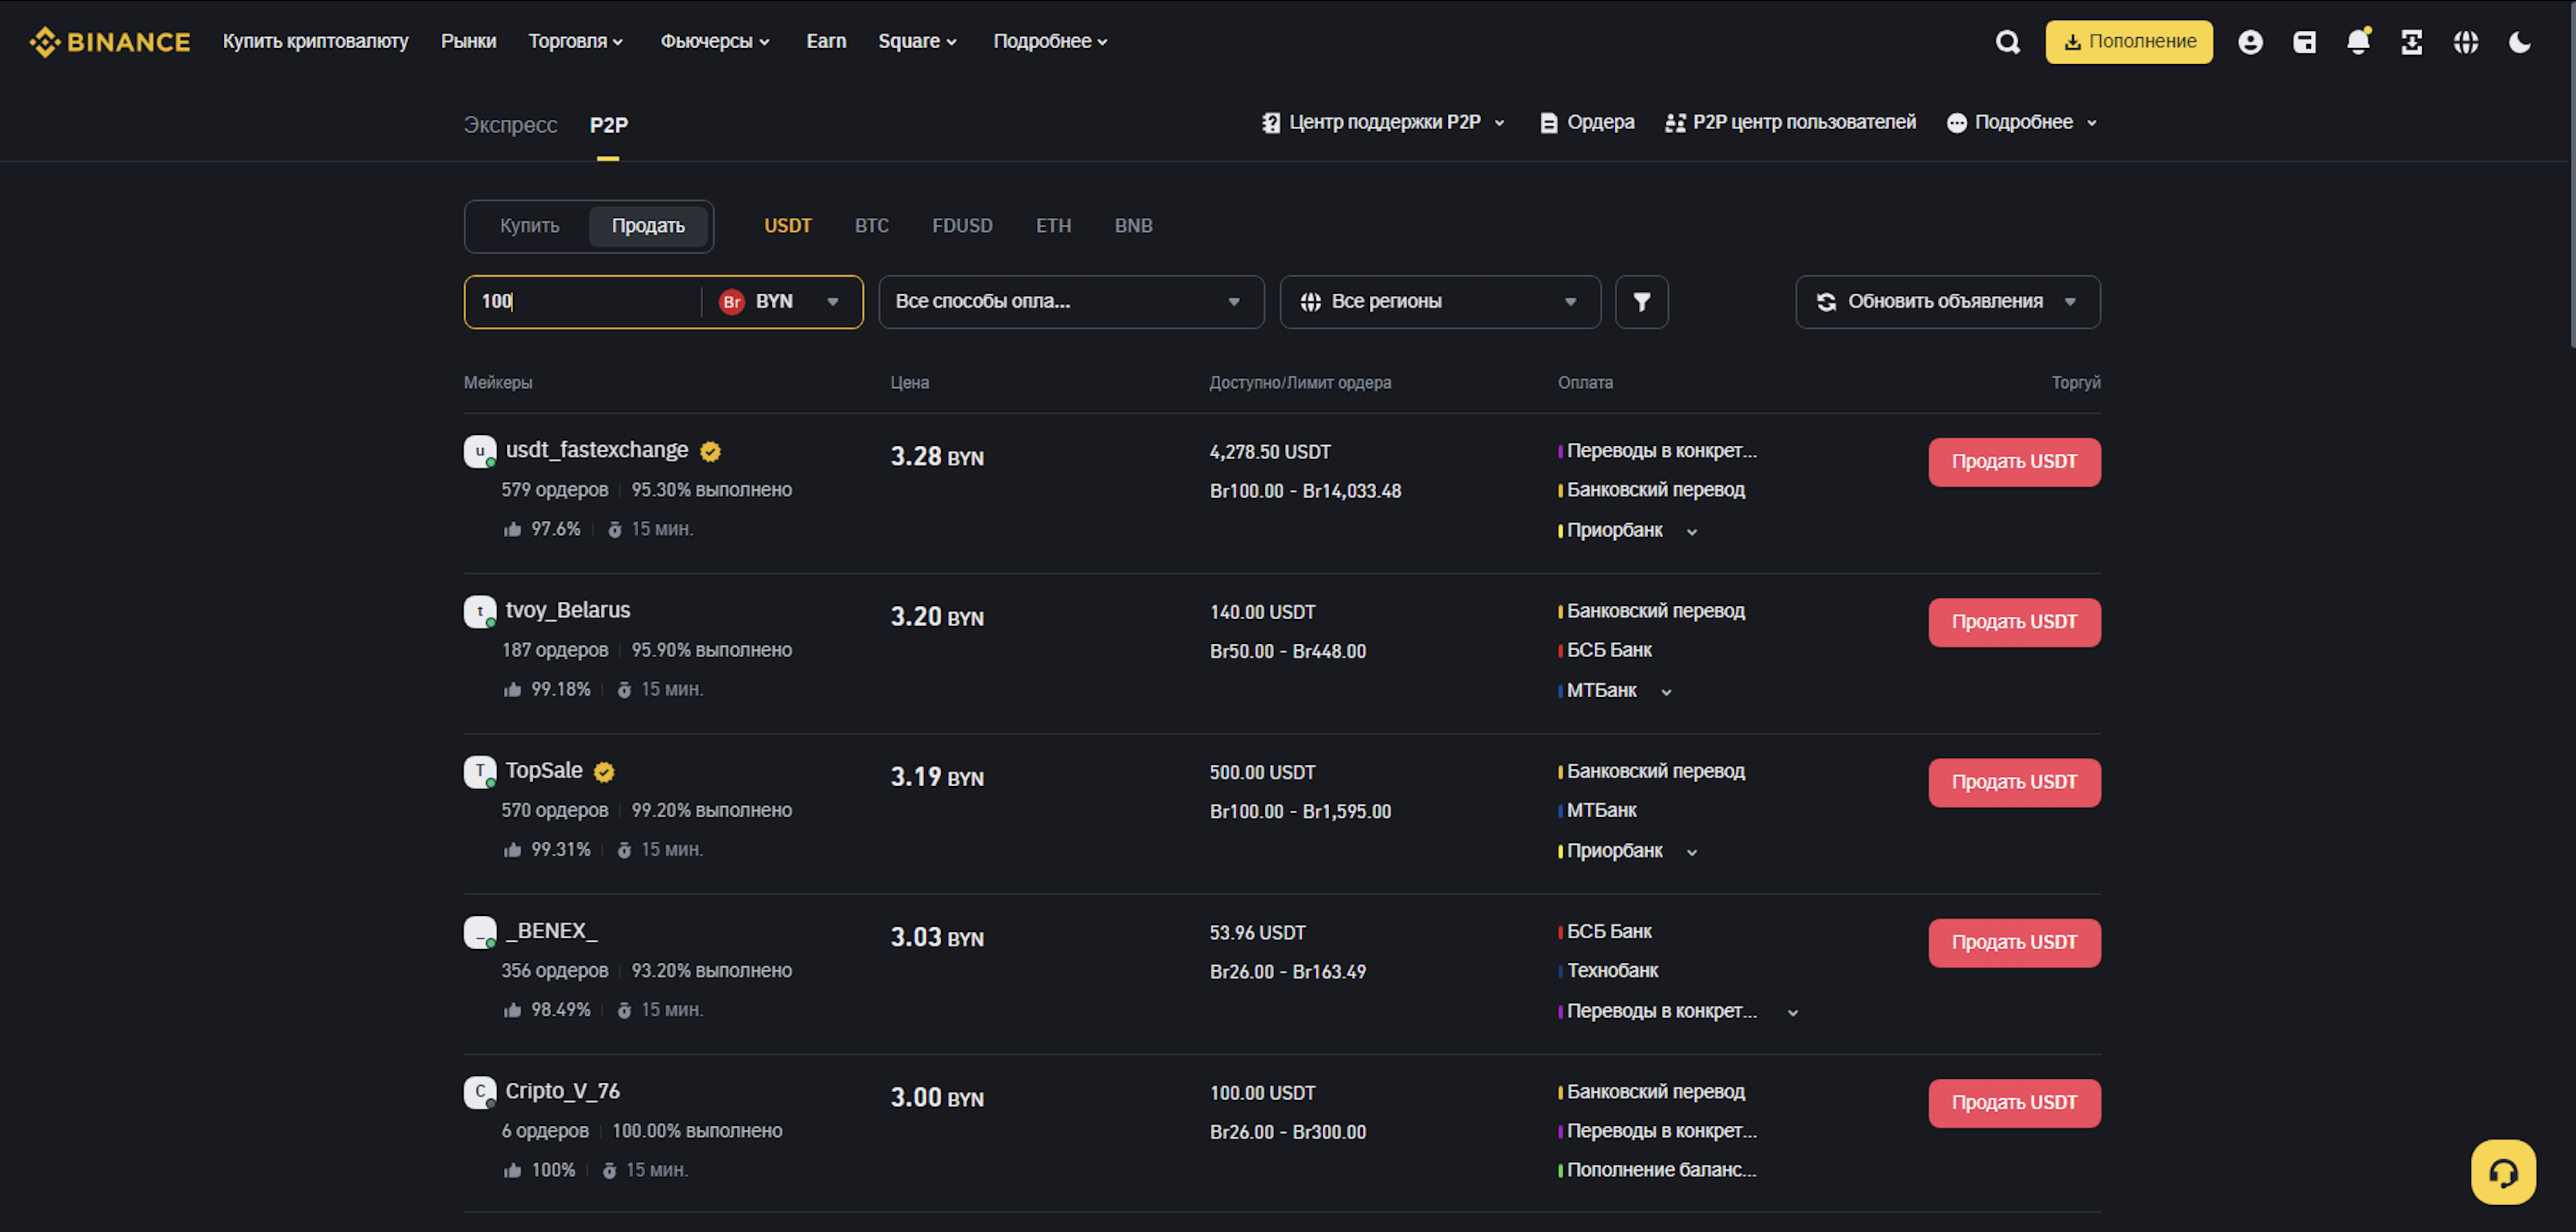Select the BTC asset tab

tap(871, 226)
